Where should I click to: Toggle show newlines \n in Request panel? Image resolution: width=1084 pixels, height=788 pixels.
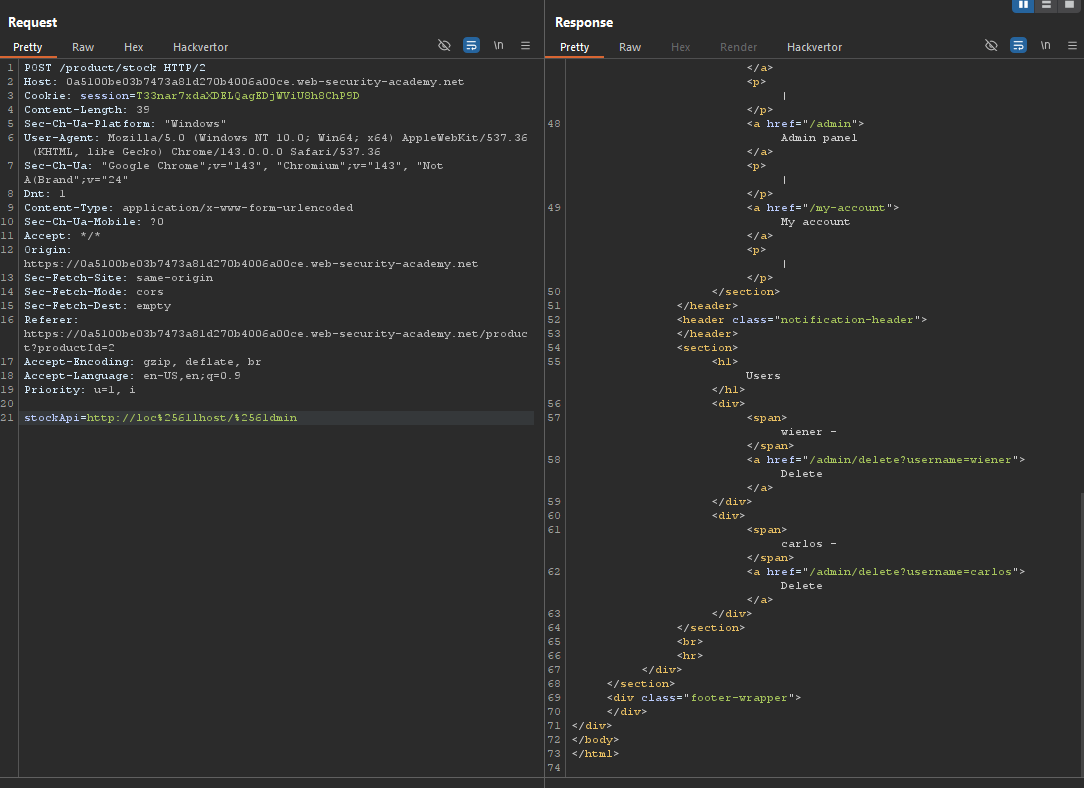pyautogui.click(x=498, y=46)
